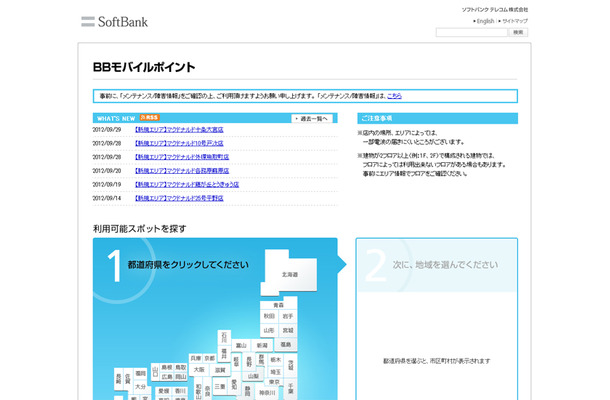
Task: Pick the 宮城 map tile
Action: (288, 330)
